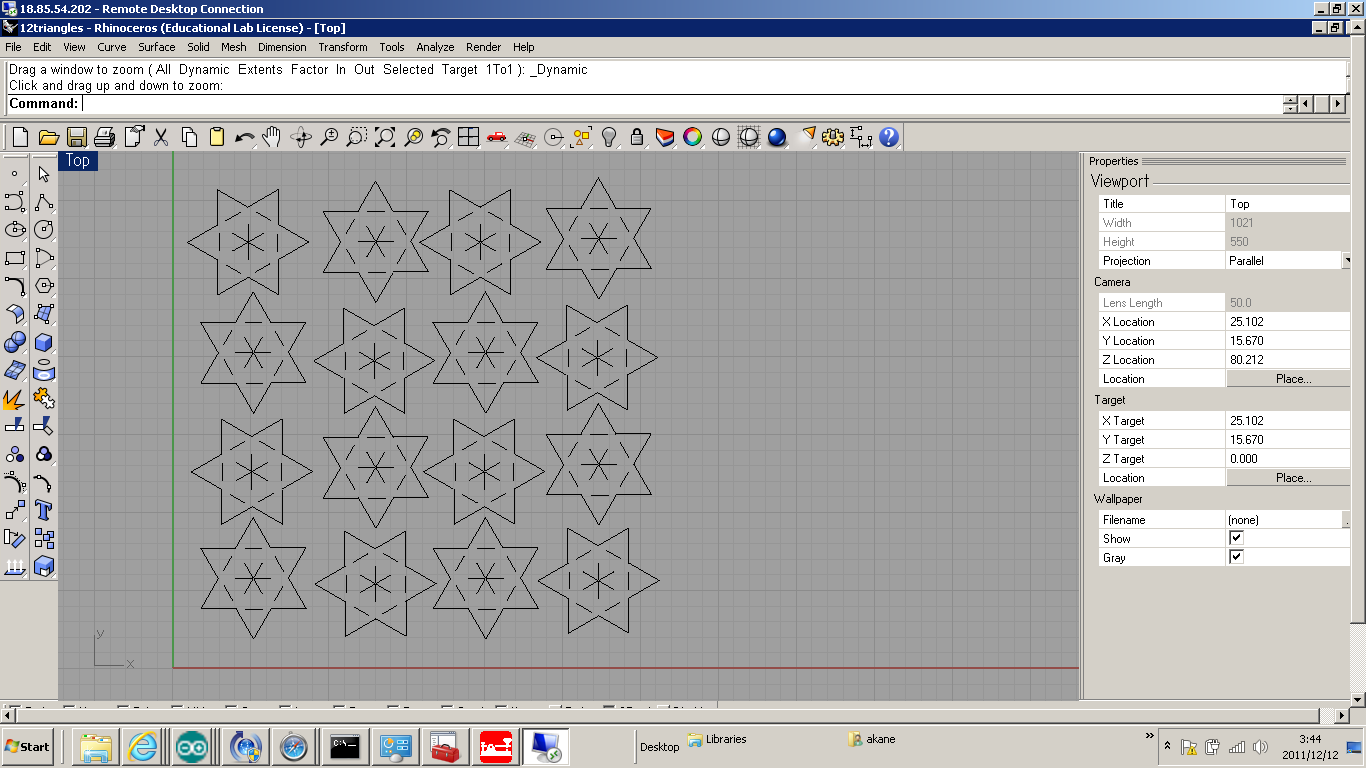Click the target Location Place button
The image size is (1366, 768).
[x=1292, y=478]
